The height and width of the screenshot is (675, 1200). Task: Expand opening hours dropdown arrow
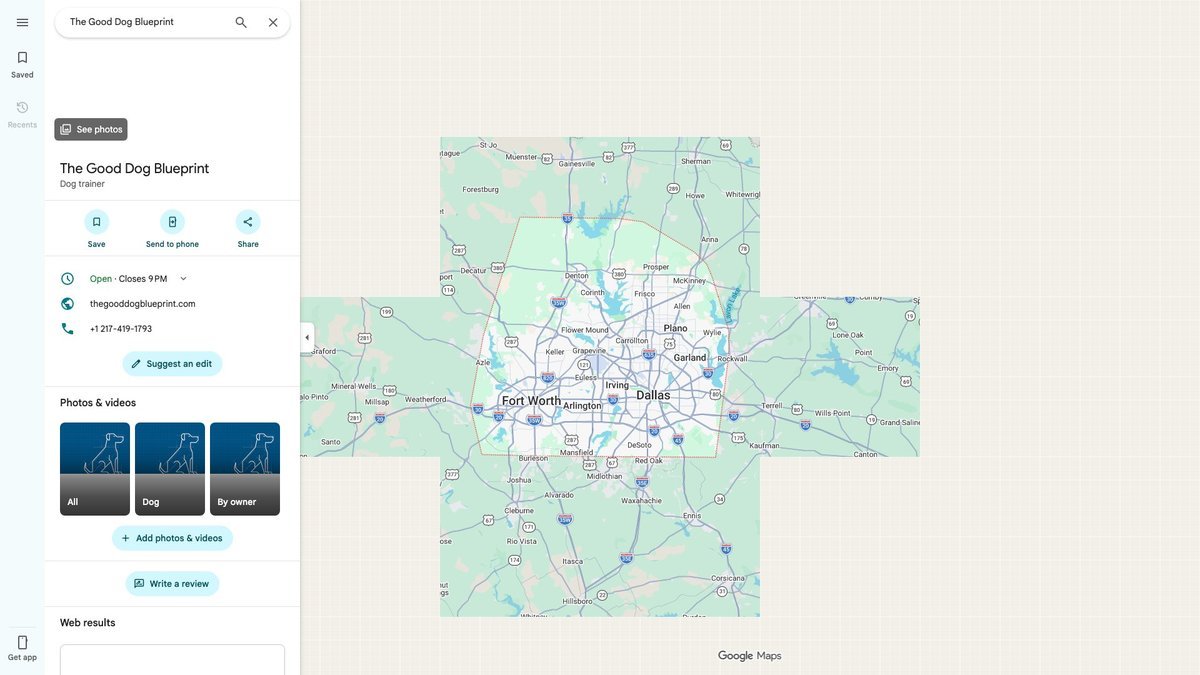(183, 279)
